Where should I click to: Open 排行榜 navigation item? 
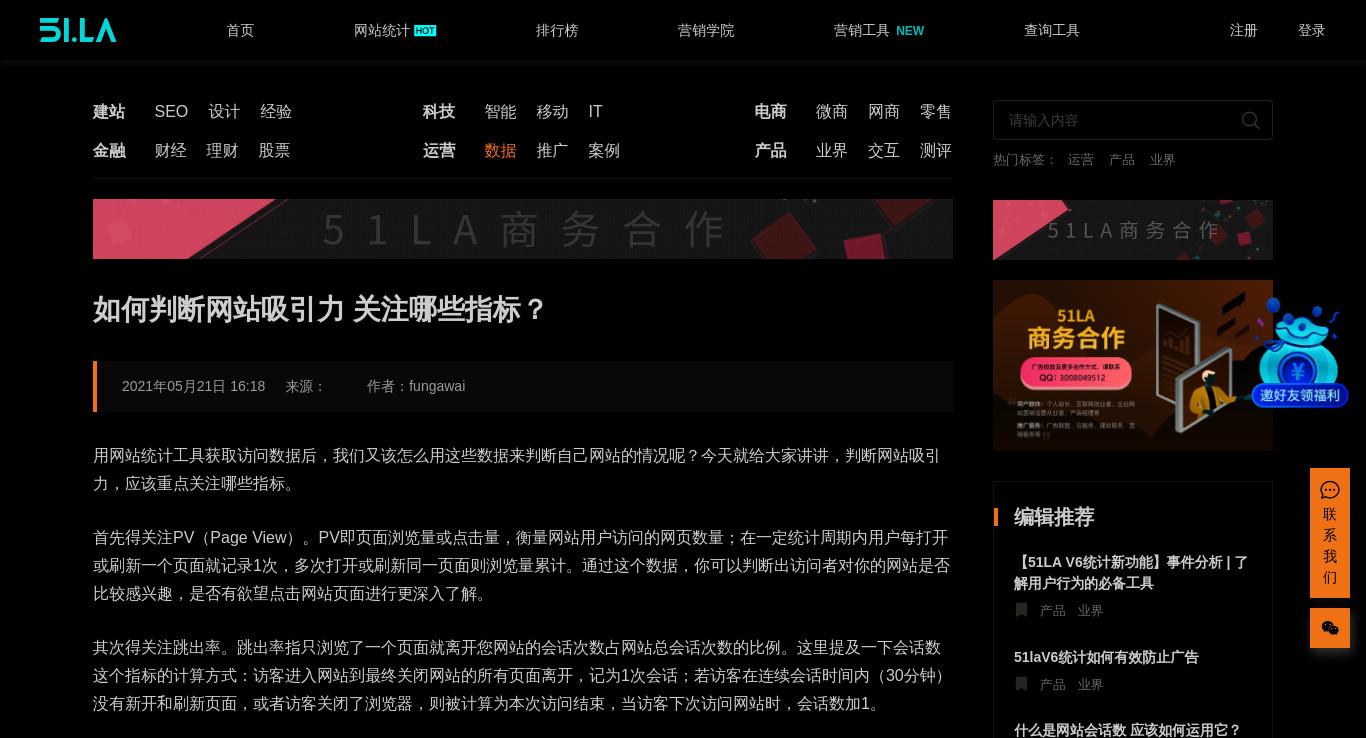[x=557, y=30]
